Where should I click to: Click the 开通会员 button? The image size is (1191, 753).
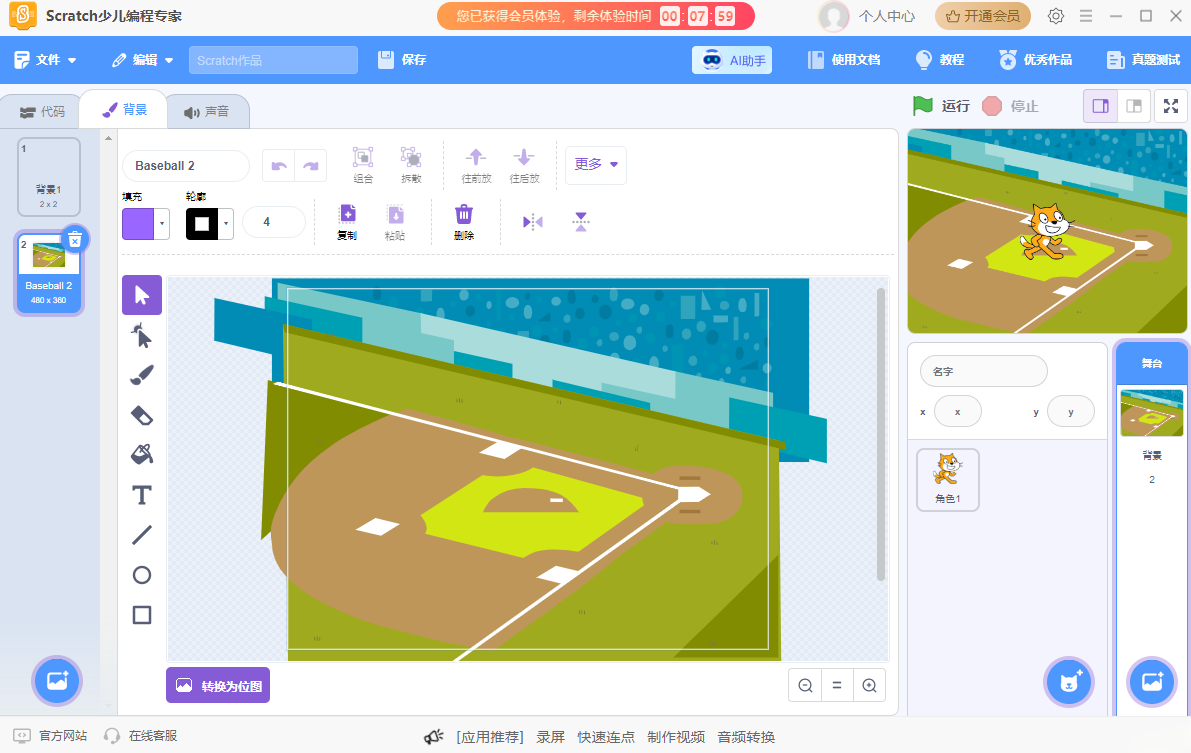click(983, 16)
